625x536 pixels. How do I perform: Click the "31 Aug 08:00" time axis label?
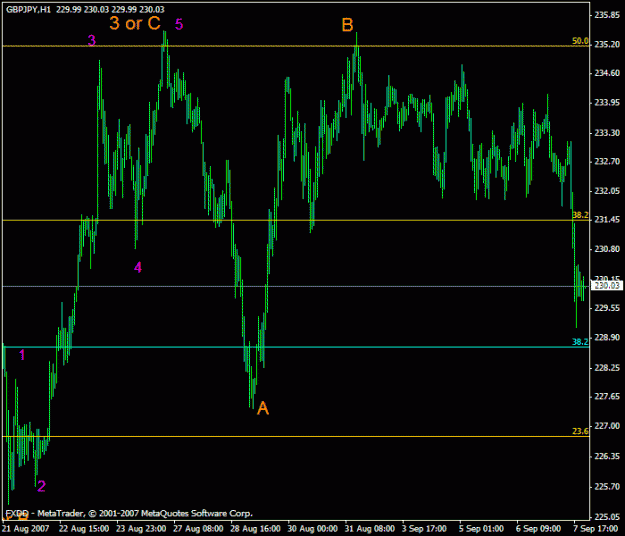point(369,529)
